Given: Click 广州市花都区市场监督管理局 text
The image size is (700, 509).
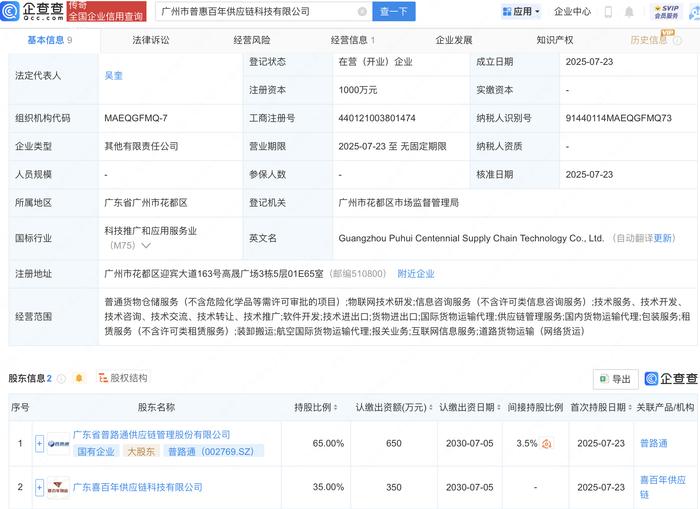Looking at the screenshot, I should coord(399,203).
